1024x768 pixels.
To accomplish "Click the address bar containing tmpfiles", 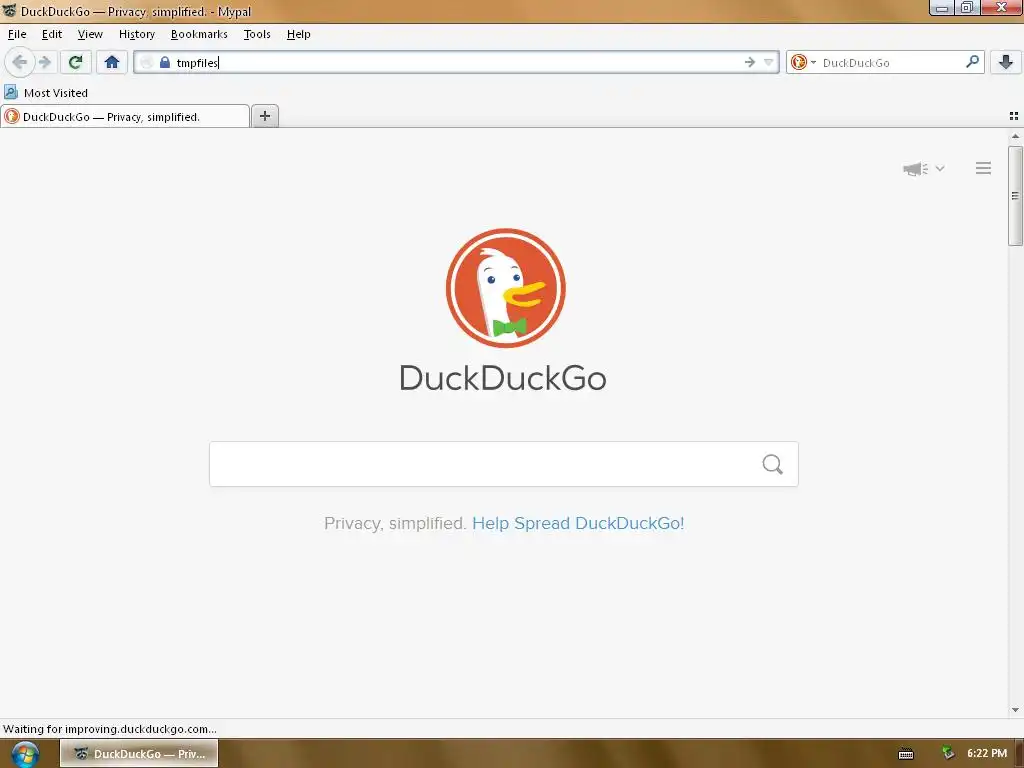I will 456,63.
